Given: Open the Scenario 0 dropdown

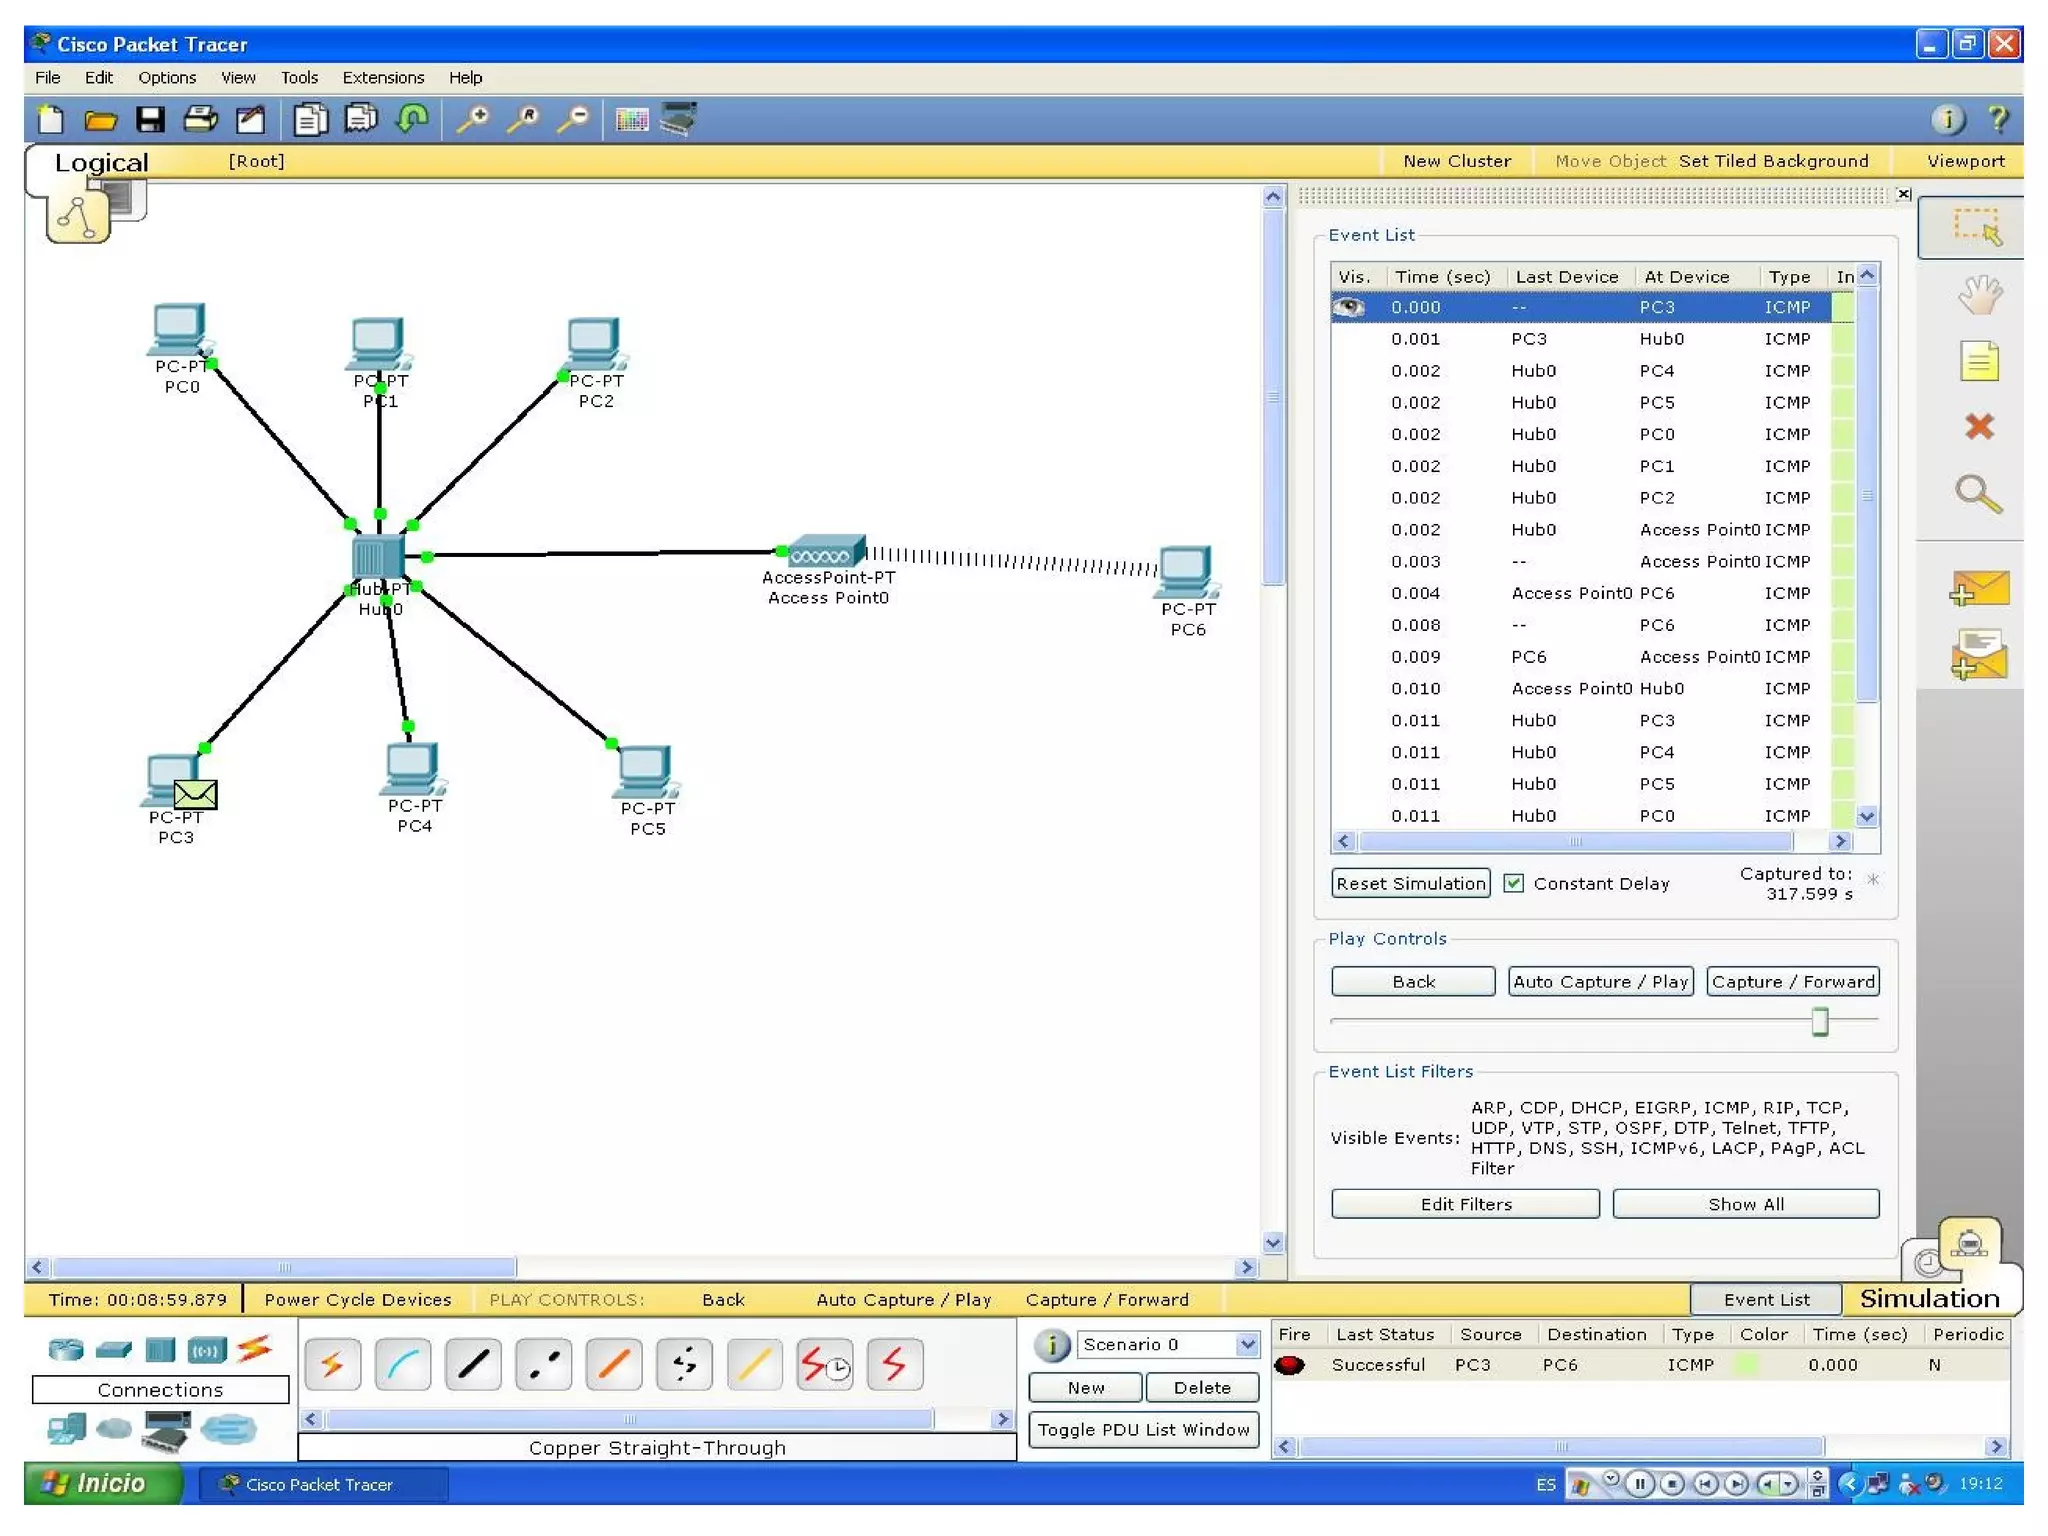Looking at the screenshot, I should [x=1246, y=1345].
